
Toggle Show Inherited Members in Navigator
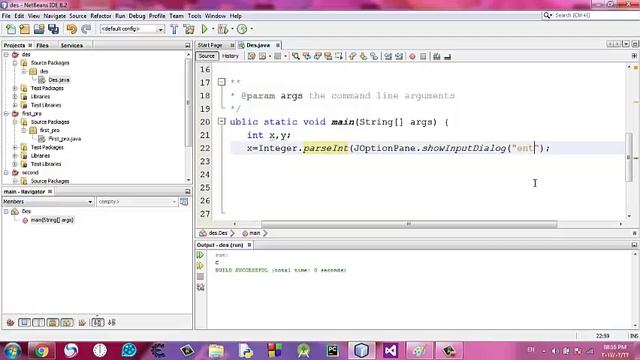(x=10, y=322)
